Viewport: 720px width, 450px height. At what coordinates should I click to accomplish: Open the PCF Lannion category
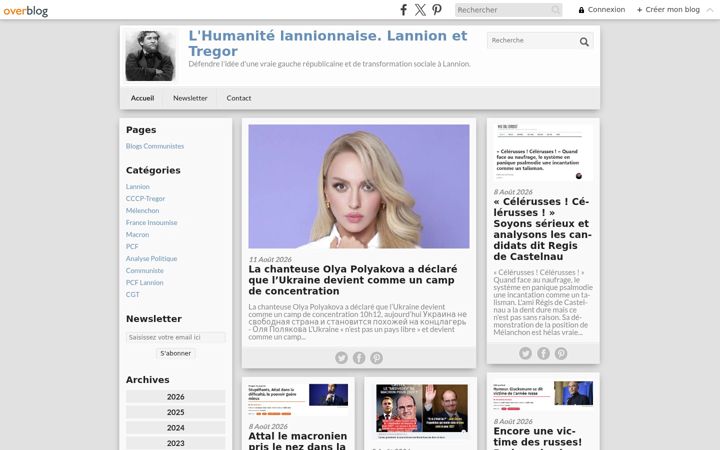[145, 282]
